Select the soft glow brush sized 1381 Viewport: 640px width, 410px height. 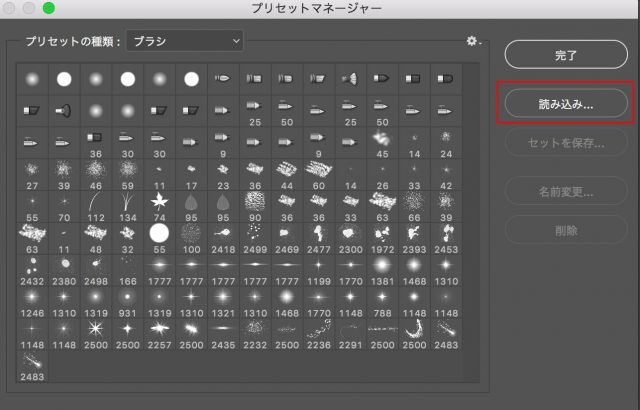(x=382, y=267)
